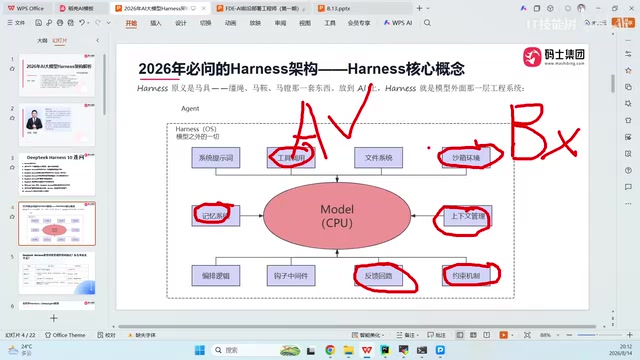The width and height of the screenshot is (640, 360).
Task: Select slide 2 thumbnail with presenter photo
Action: click(57, 124)
